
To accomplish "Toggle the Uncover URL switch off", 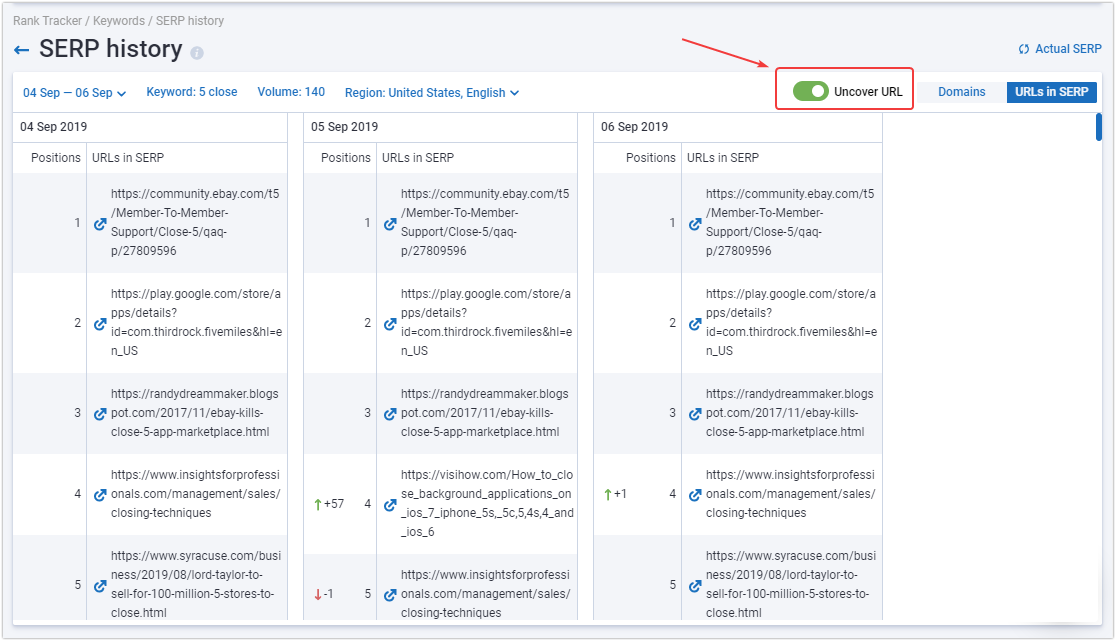I will point(811,91).
